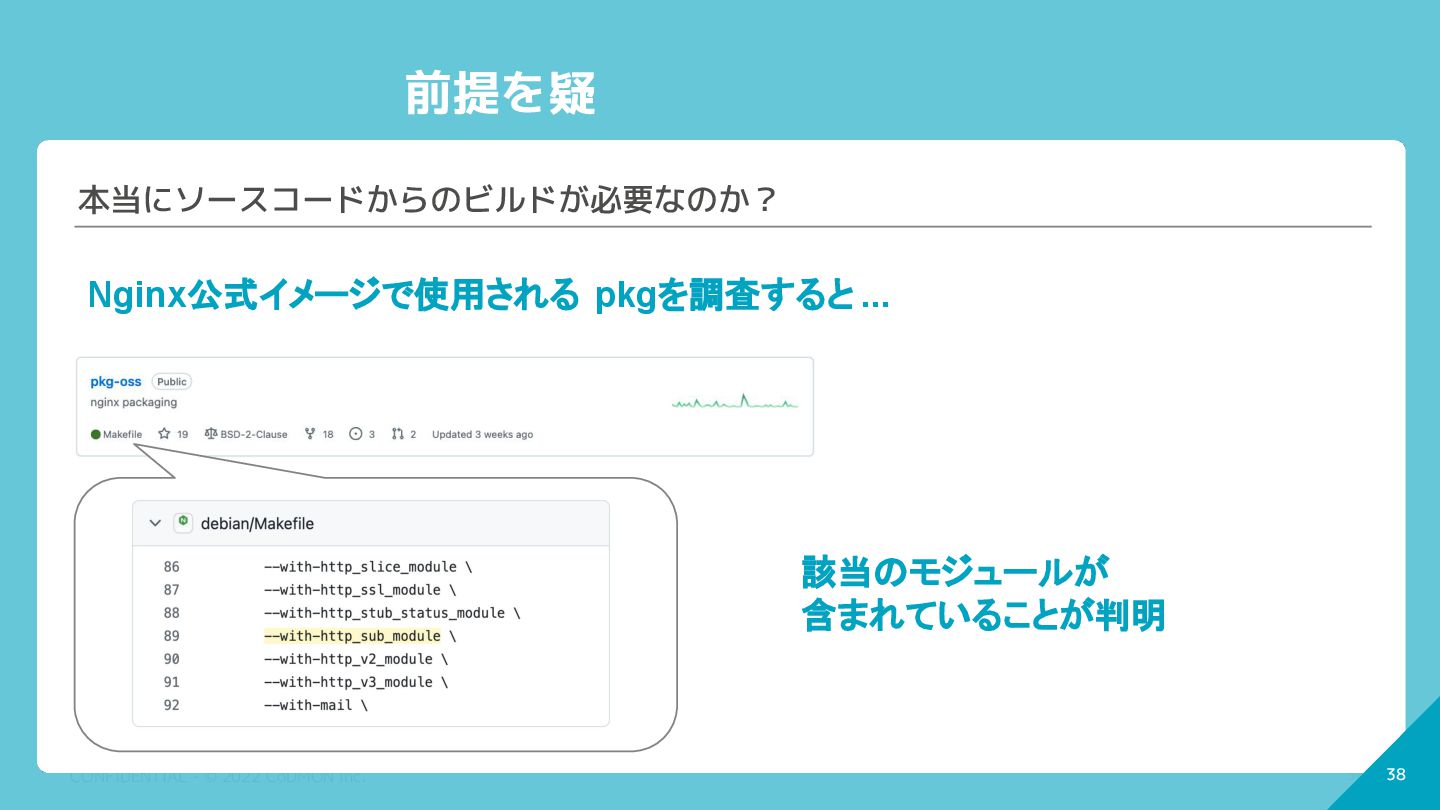Select line number 92
This screenshot has width=1440, height=810.
[x=171, y=705]
